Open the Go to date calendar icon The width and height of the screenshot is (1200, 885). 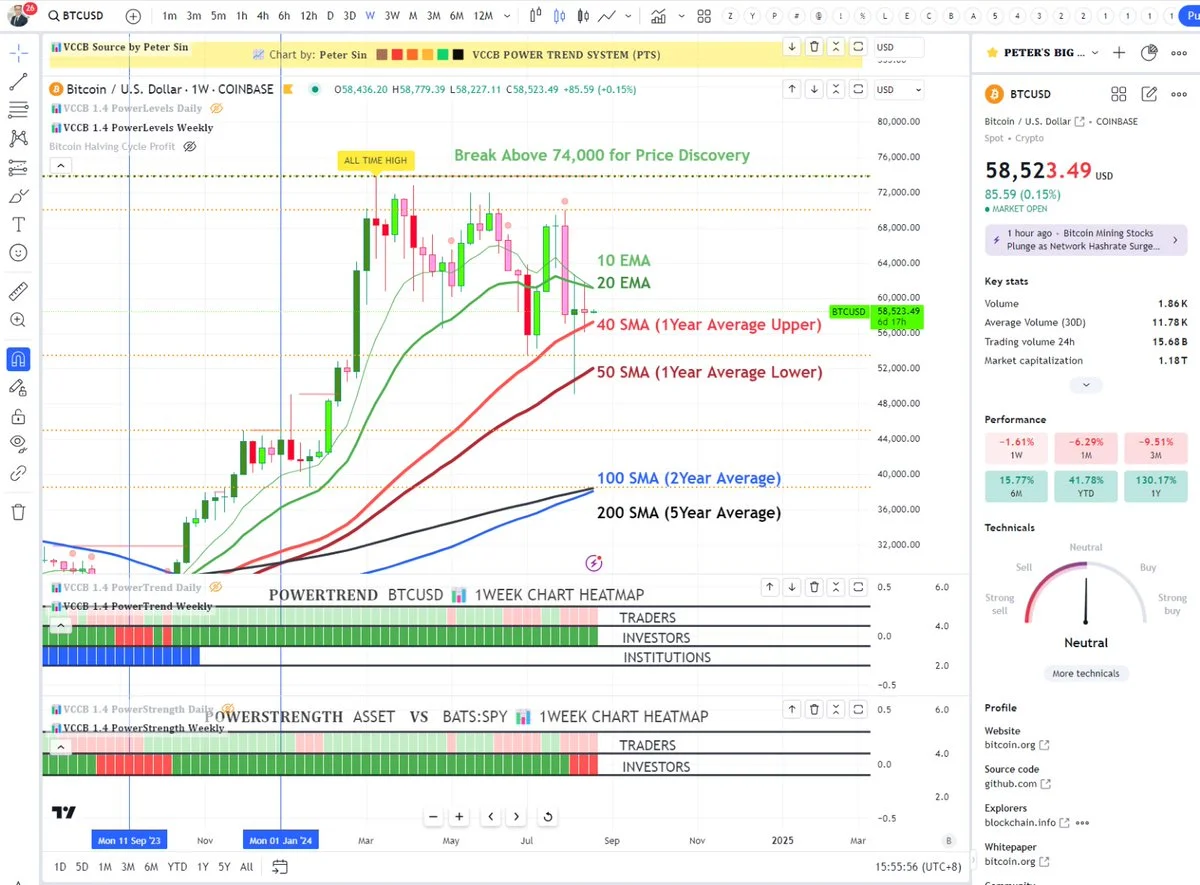(280, 867)
